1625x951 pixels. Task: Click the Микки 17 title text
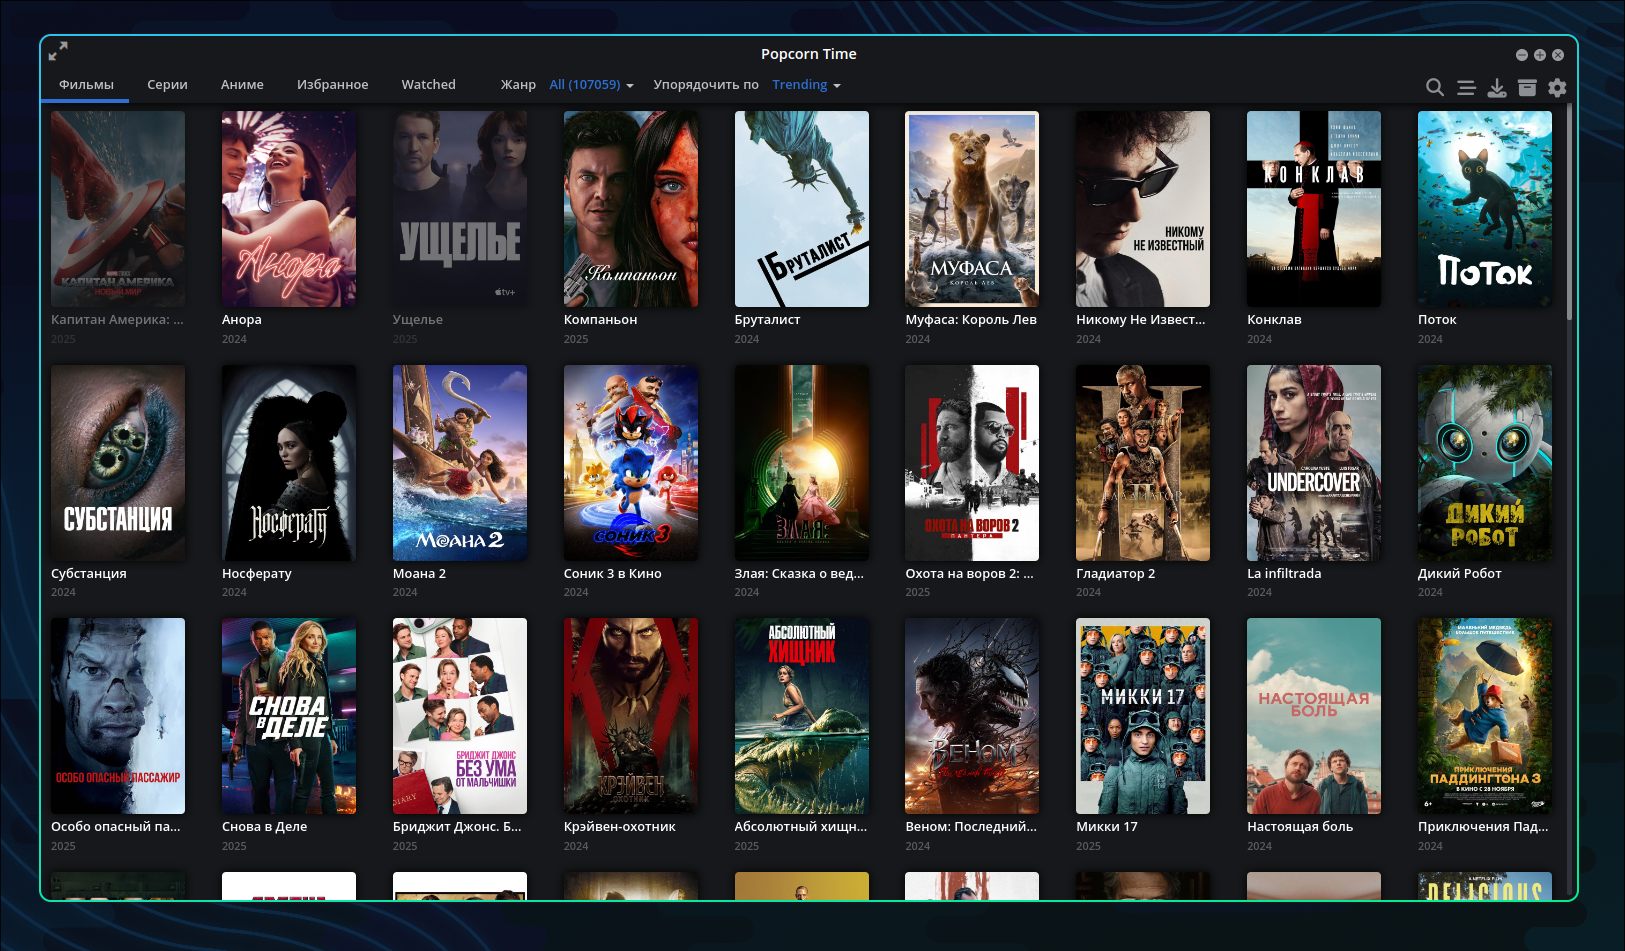[x=1107, y=827]
